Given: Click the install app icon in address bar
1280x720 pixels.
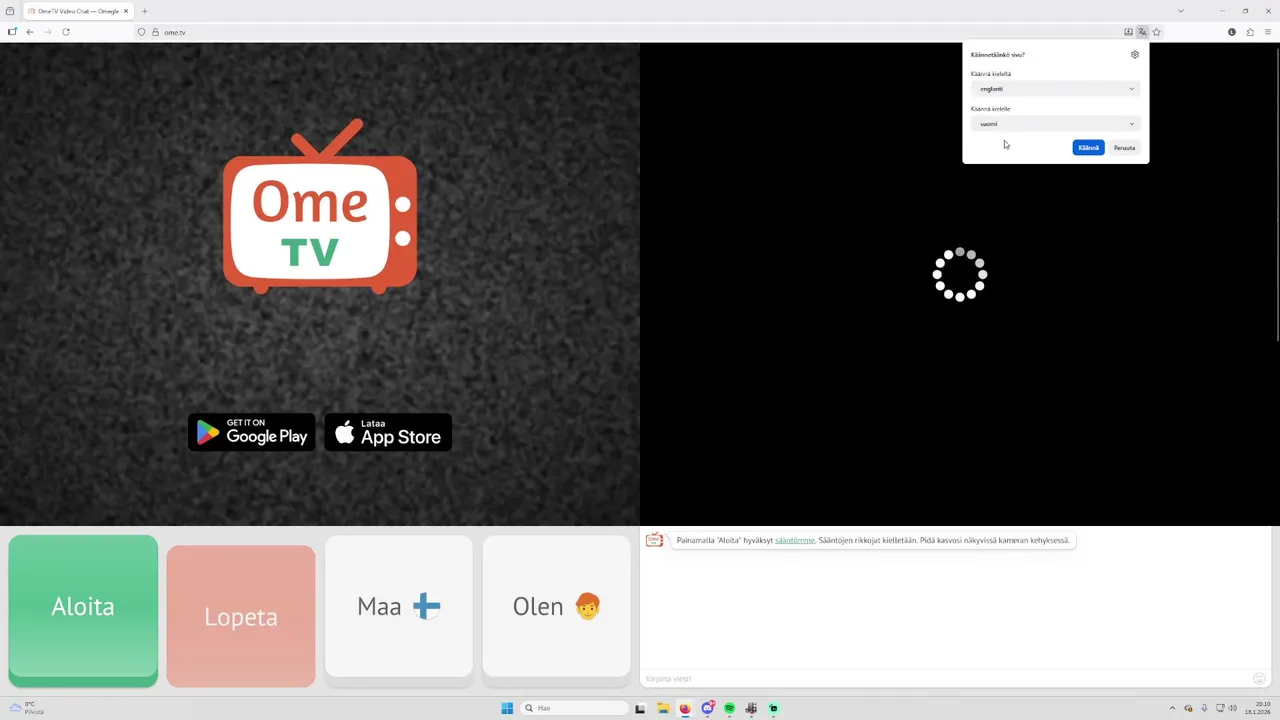Looking at the screenshot, I should (1128, 32).
